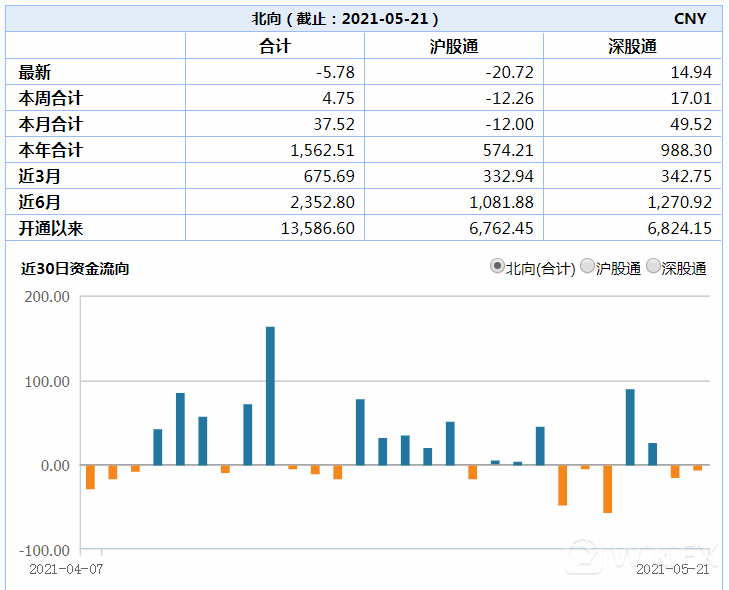Click the 2021-04-07 axis date label

[x=65, y=568]
